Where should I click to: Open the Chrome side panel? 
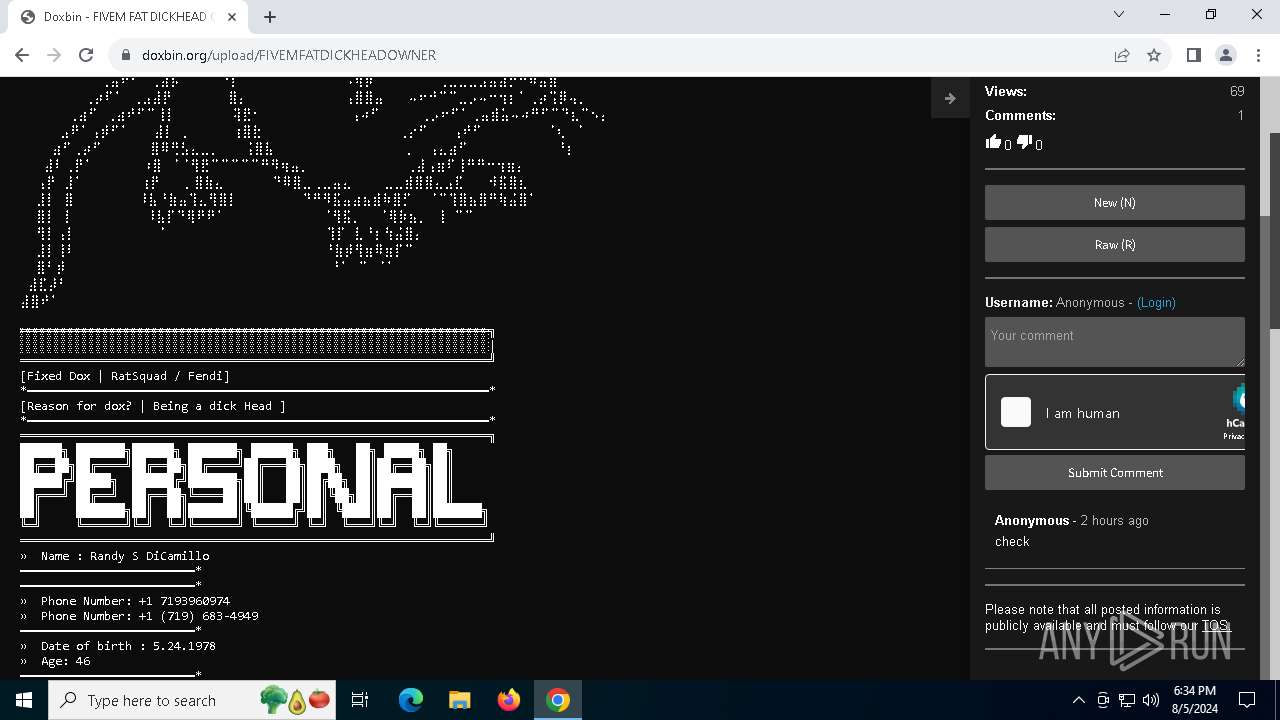[x=1193, y=55]
